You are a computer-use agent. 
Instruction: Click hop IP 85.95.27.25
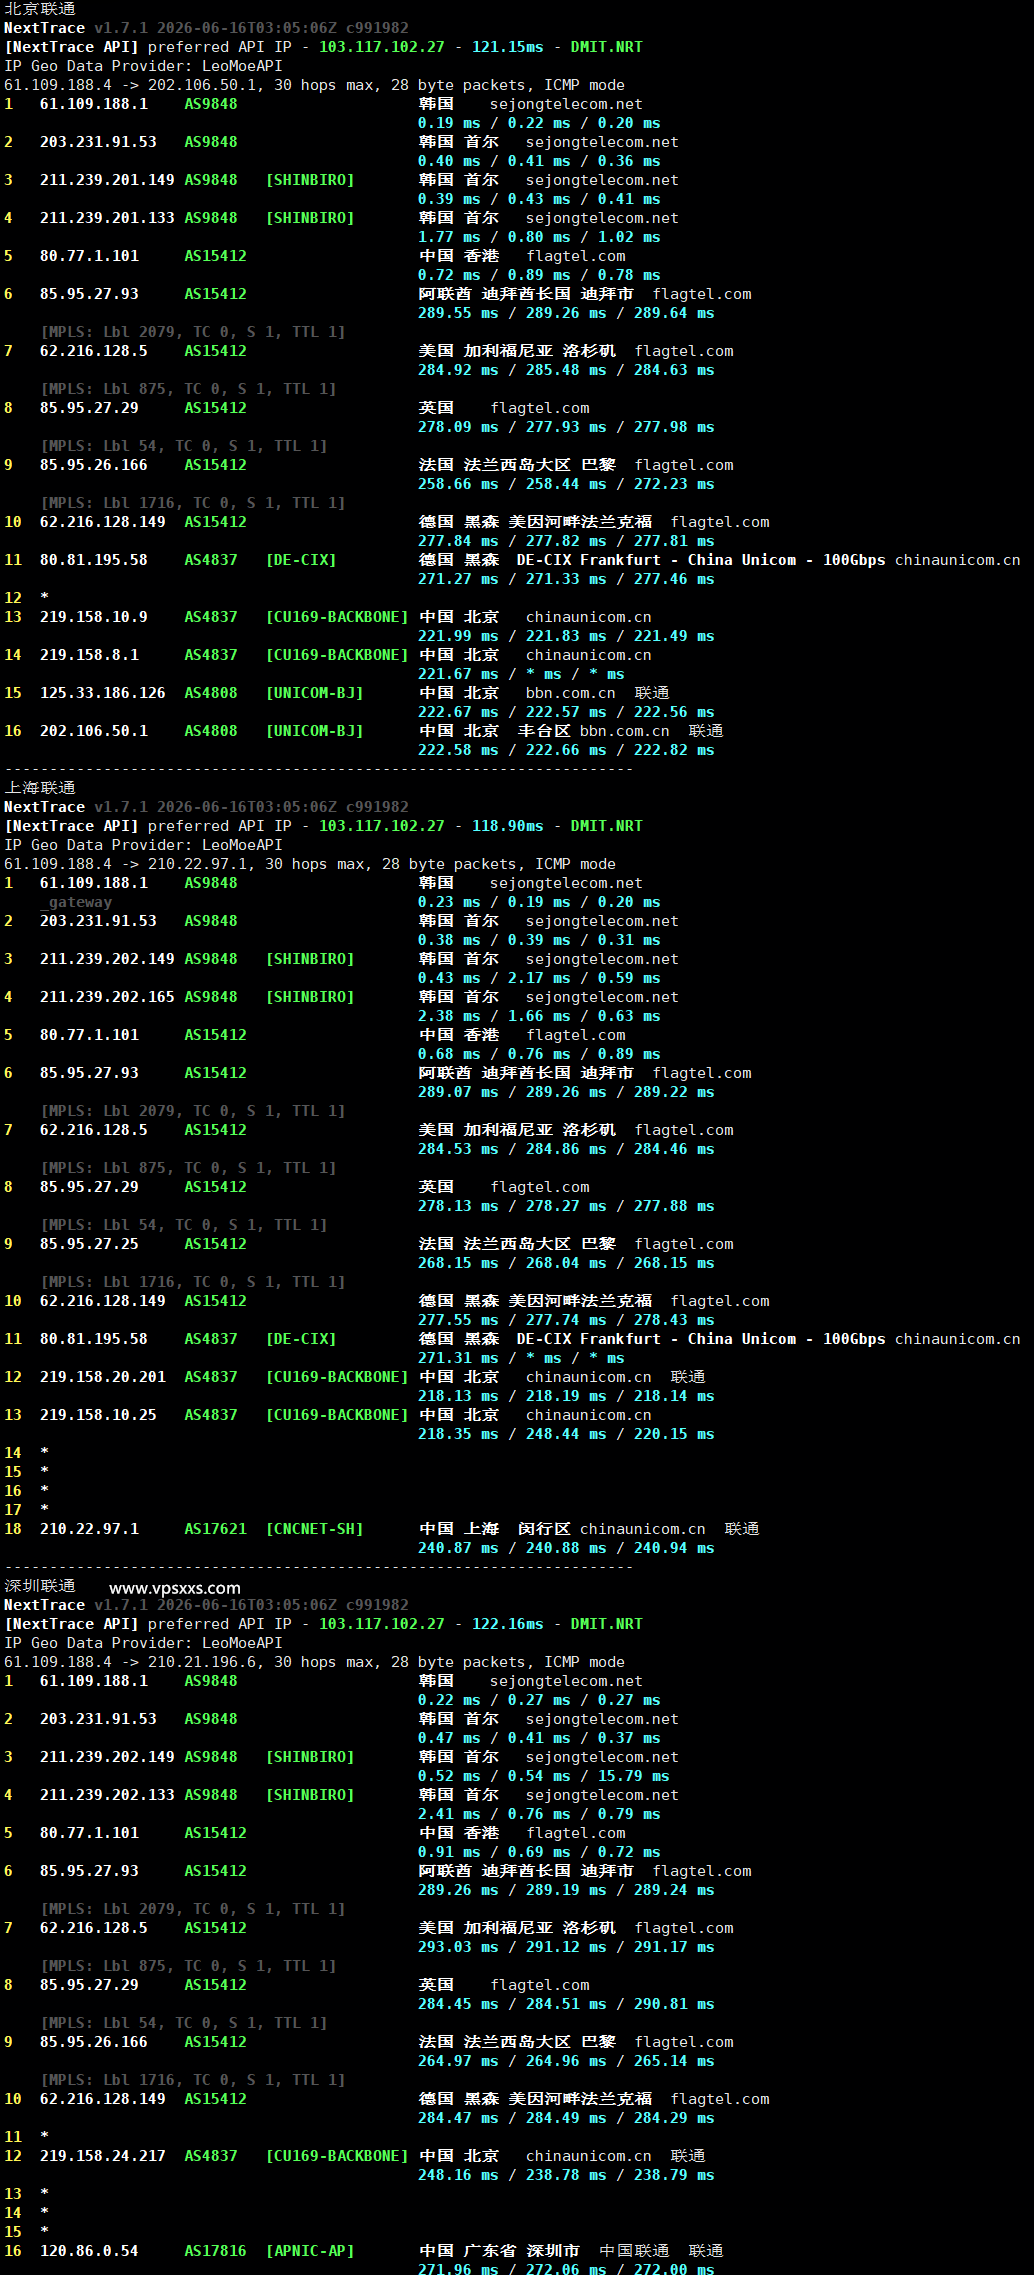89,1244
